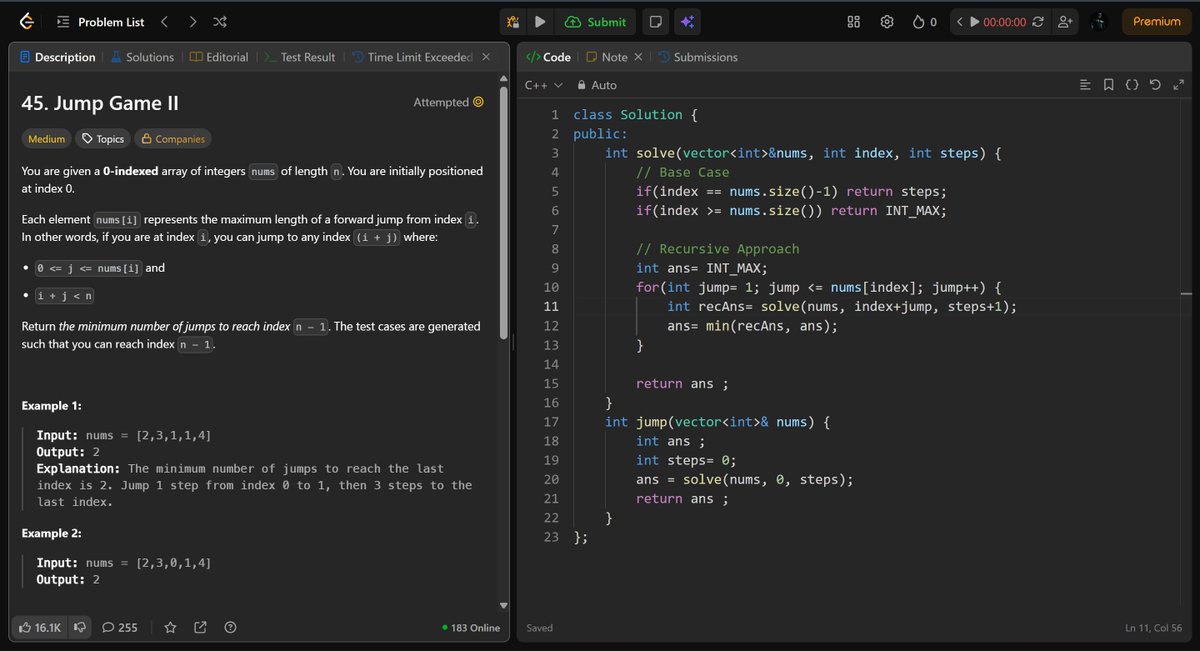Open the Submissions tab
Image resolution: width=1200 pixels, height=651 pixels.
click(x=698, y=57)
